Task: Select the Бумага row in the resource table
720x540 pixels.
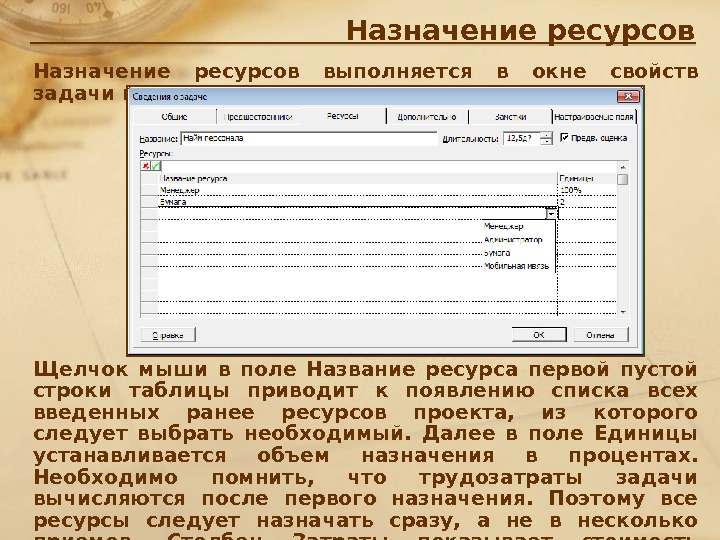Action: [358, 202]
